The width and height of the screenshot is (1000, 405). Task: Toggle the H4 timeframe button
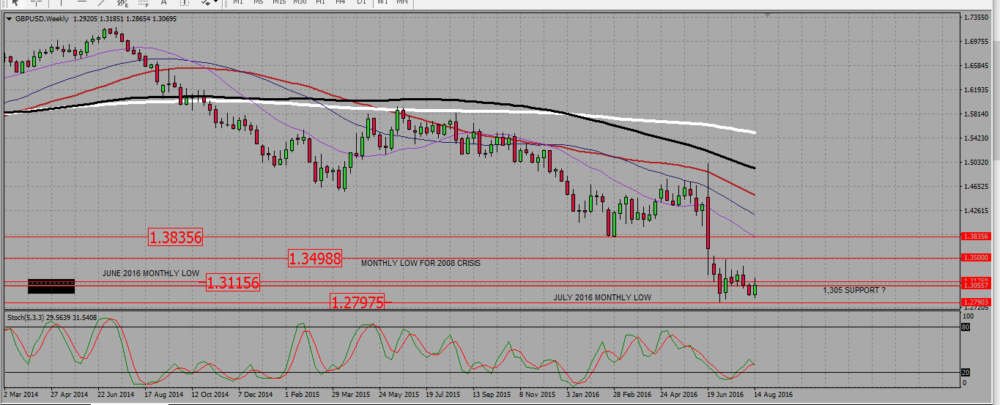(x=341, y=3)
